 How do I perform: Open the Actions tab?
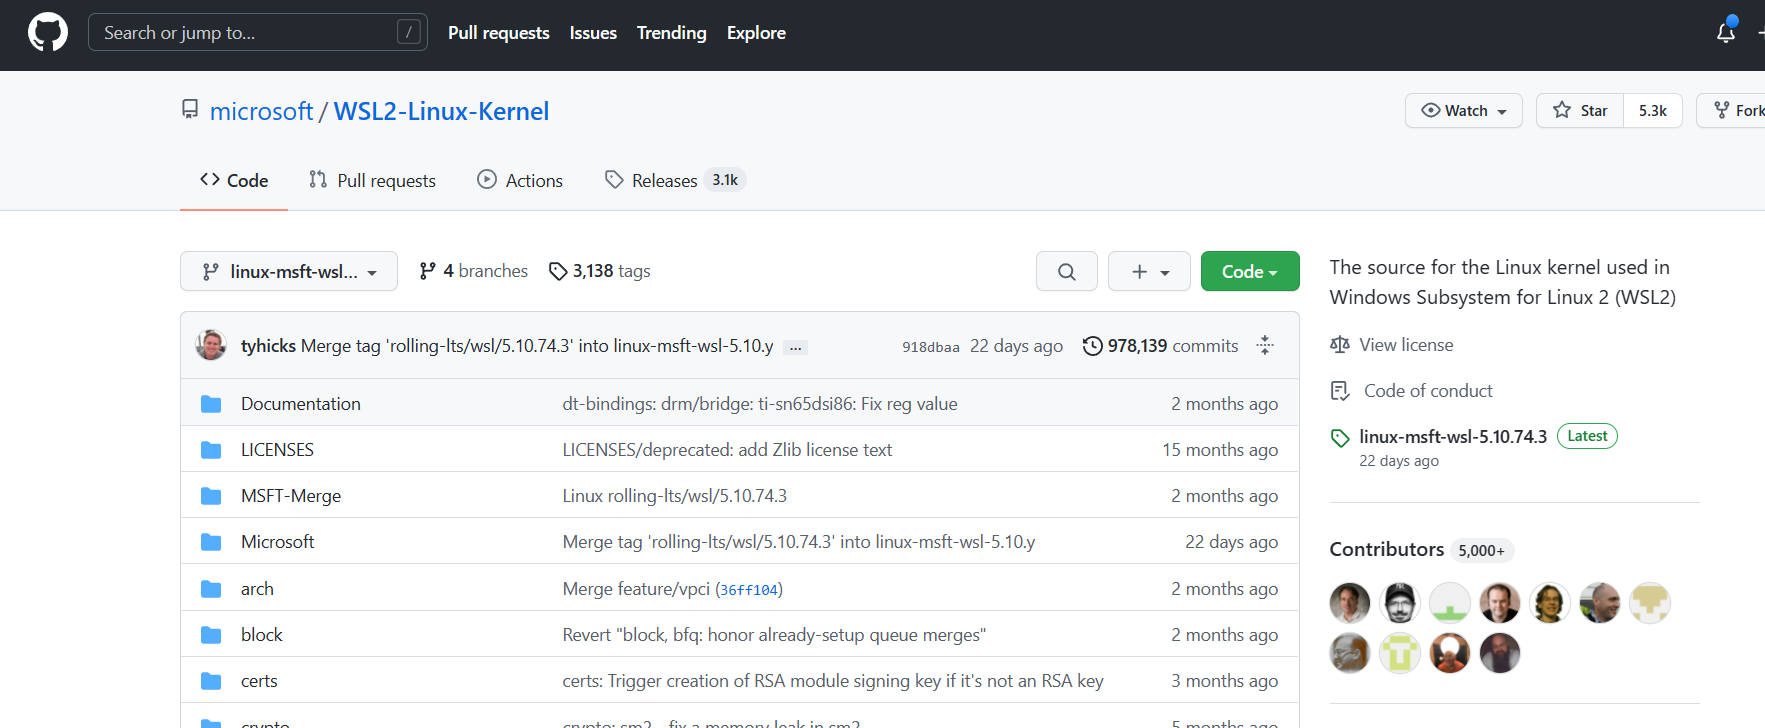pyautogui.click(x=520, y=180)
